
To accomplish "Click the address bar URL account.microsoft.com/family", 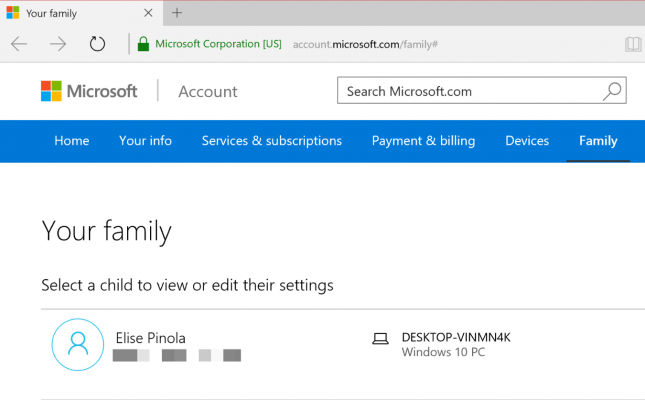I will [x=365, y=44].
